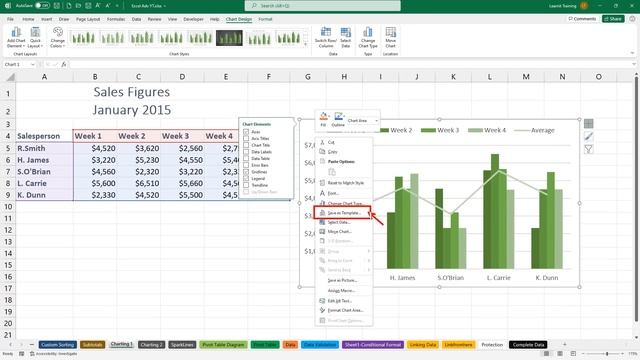The height and width of the screenshot is (360, 640).
Task: Choose Save as Picture in context menu
Action: [x=343, y=280]
